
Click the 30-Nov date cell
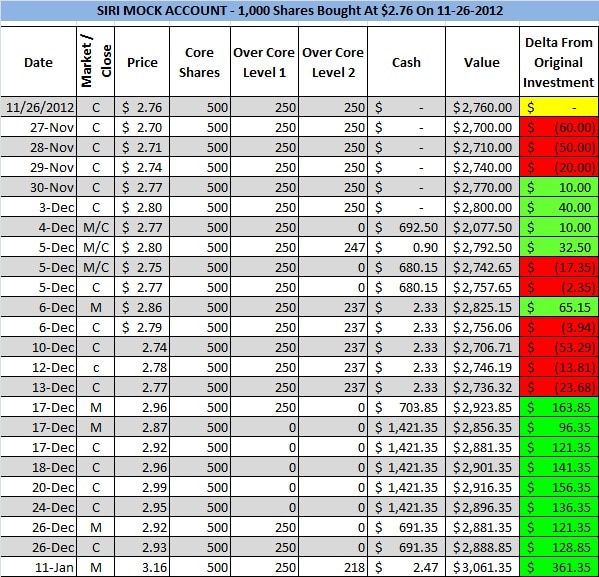38,187
